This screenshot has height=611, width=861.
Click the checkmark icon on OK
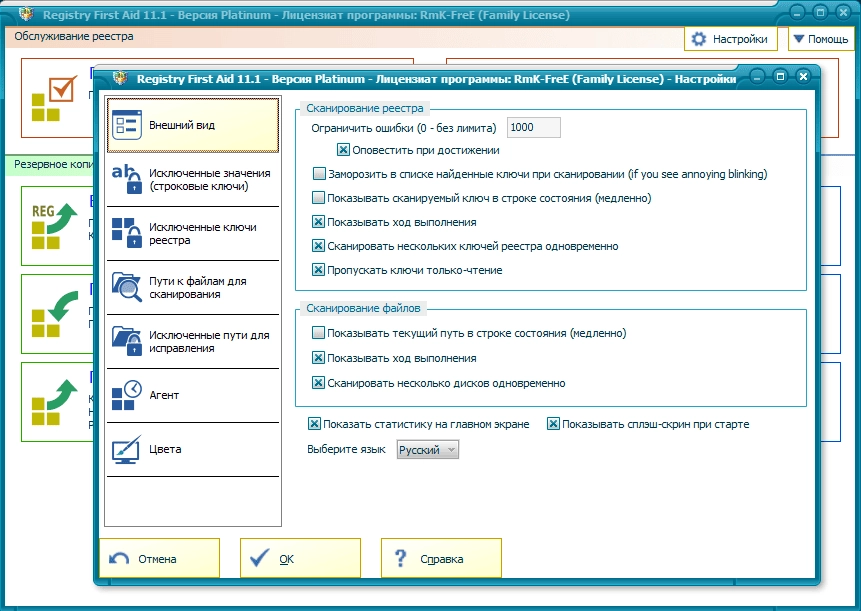[259, 558]
